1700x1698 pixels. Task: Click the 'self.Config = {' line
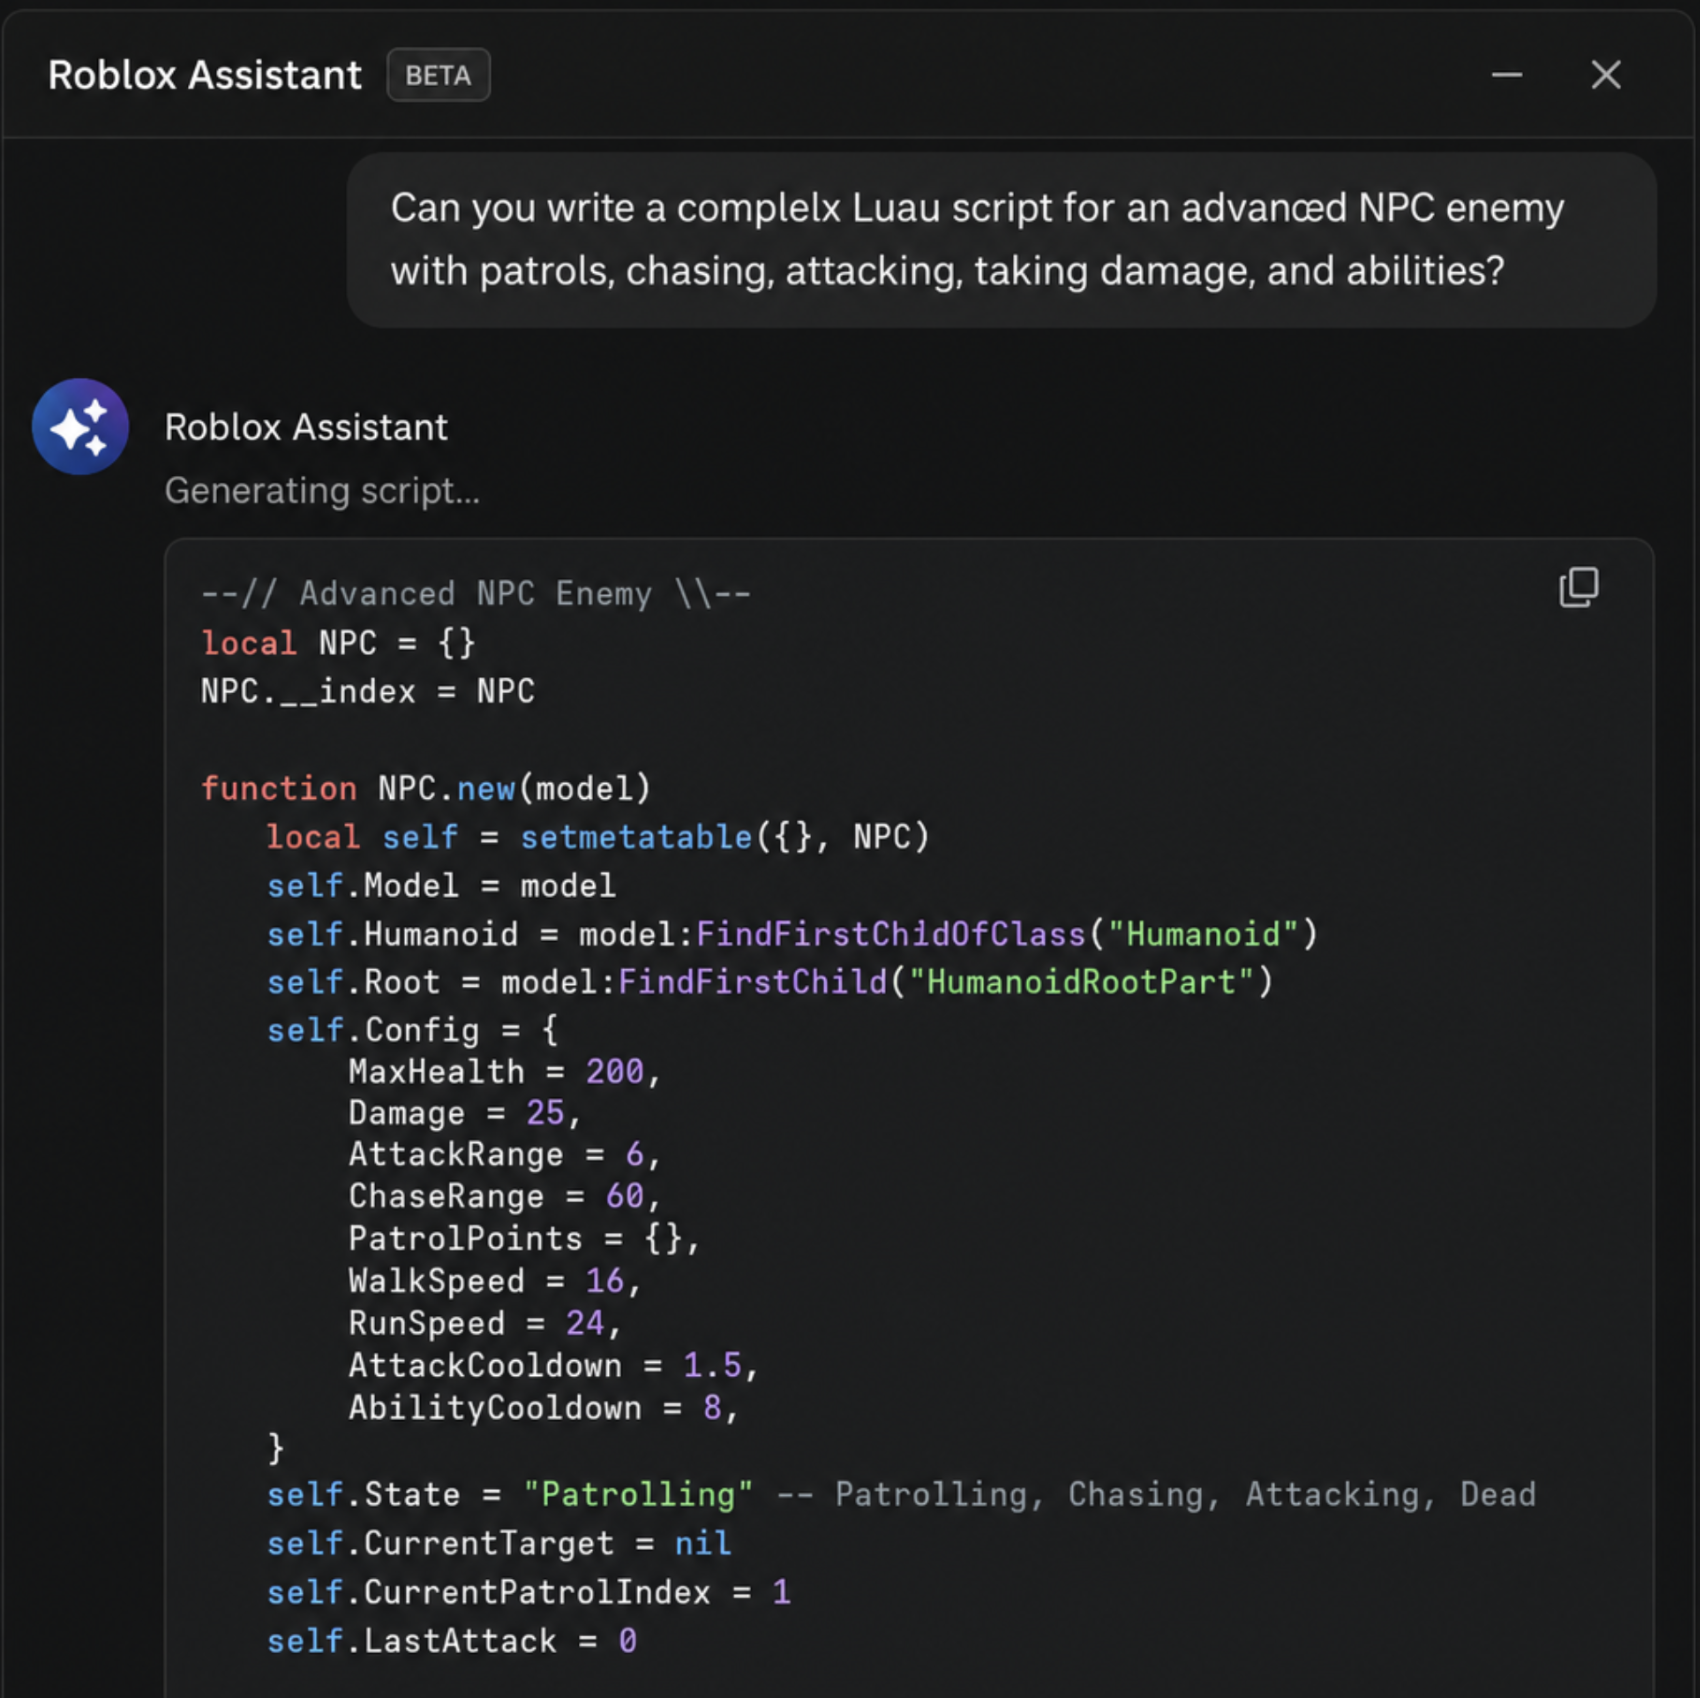(412, 1030)
